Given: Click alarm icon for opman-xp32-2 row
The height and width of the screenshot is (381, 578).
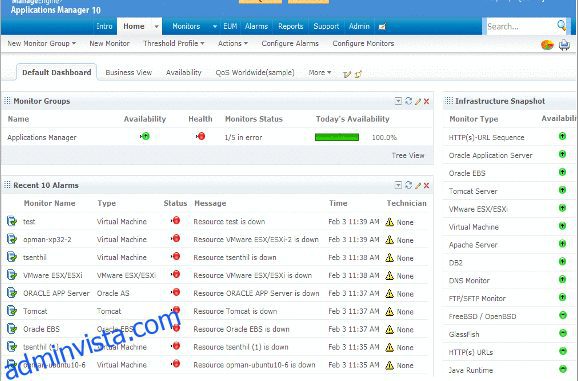Looking at the screenshot, I should (12, 239).
